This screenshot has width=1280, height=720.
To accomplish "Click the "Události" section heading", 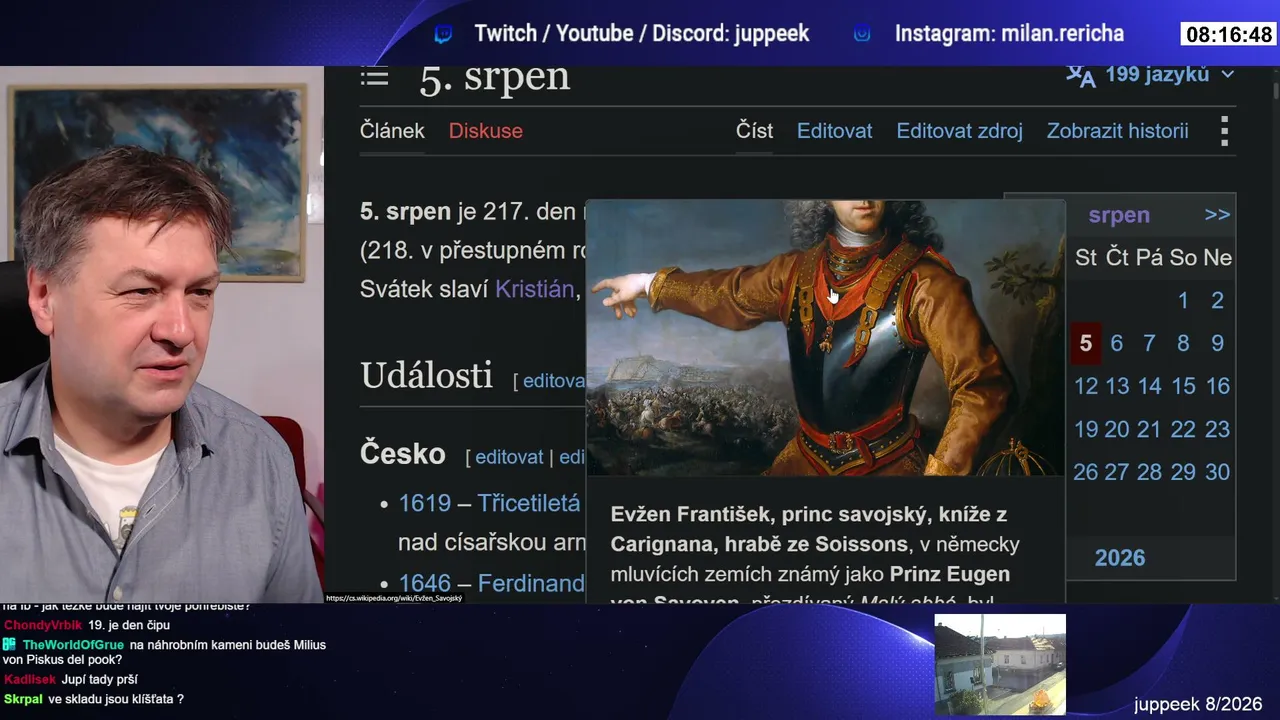I will tap(427, 376).
